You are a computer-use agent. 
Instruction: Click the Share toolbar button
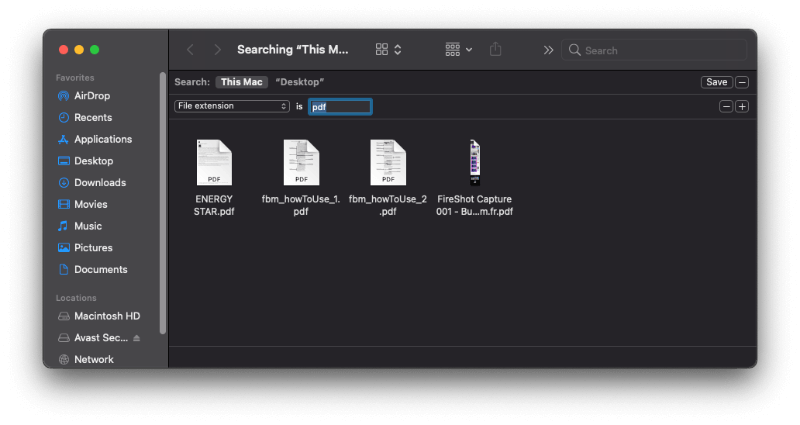[495, 49]
